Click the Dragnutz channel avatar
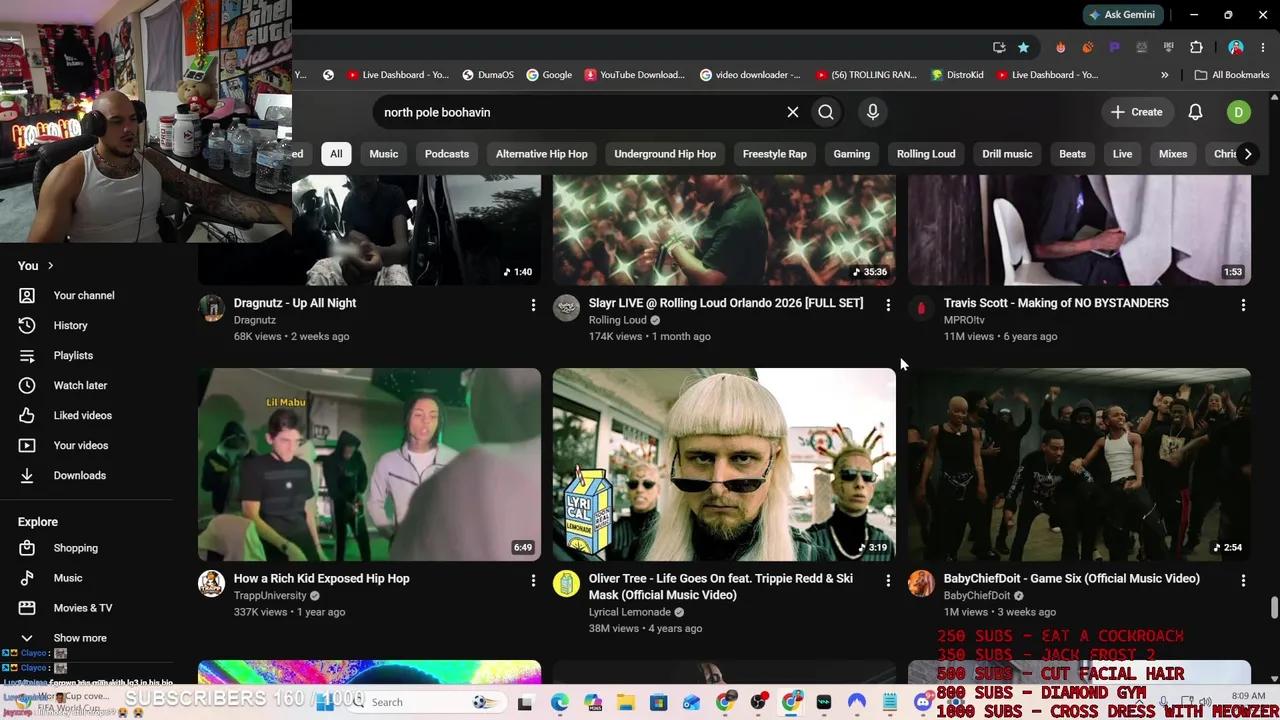The width and height of the screenshot is (1280, 720). tap(211, 308)
